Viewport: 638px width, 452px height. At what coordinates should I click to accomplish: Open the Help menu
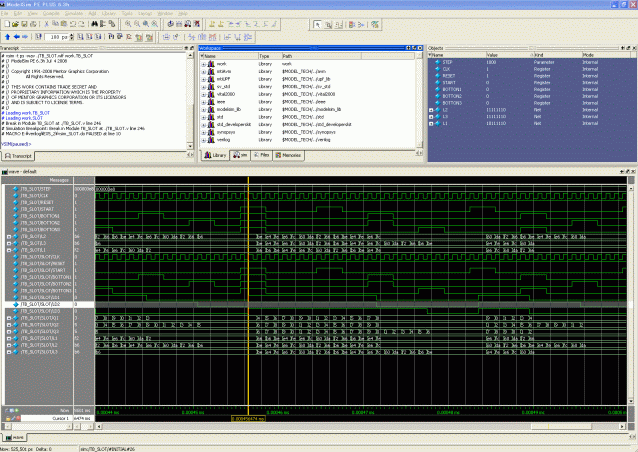tap(183, 13)
